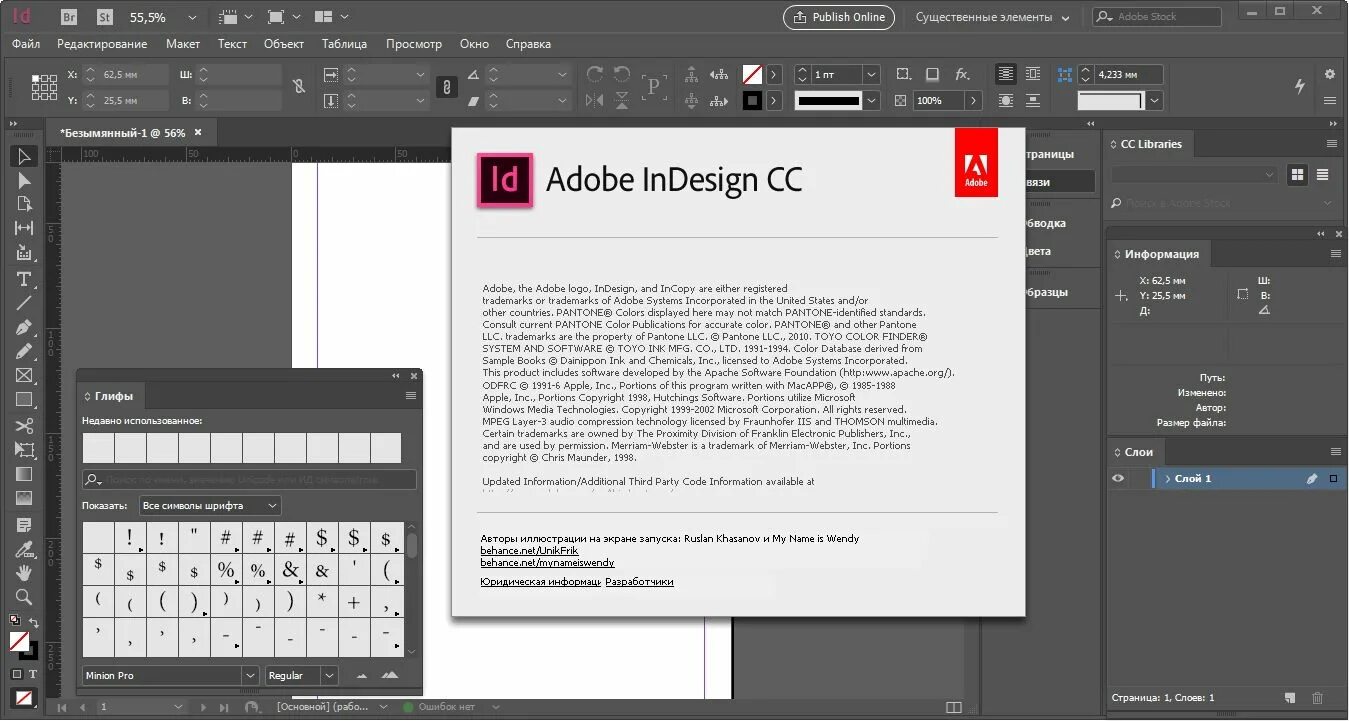The width and height of the screenshot is (1349, 721).
Task: Activate the Scissors tool
Action: pyautogui.click(x=24, y=426)
